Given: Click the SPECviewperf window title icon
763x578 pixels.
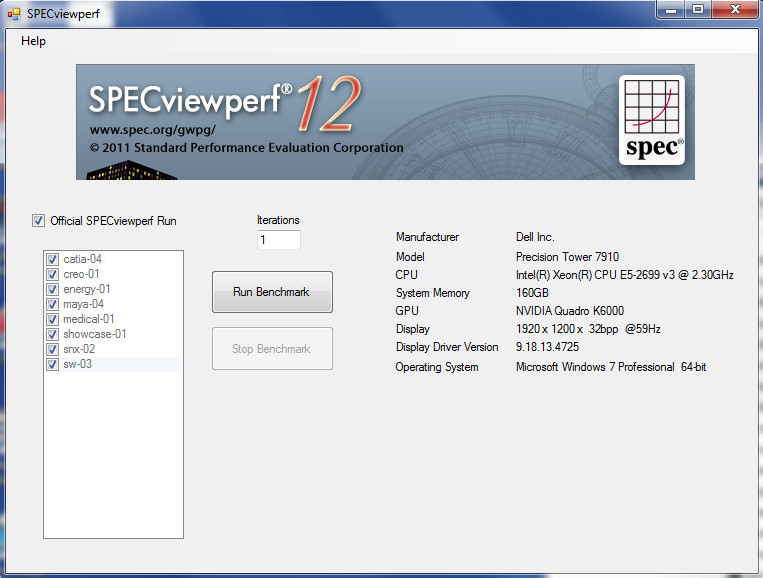Looking at the screenshot, I should coord(14,14).
